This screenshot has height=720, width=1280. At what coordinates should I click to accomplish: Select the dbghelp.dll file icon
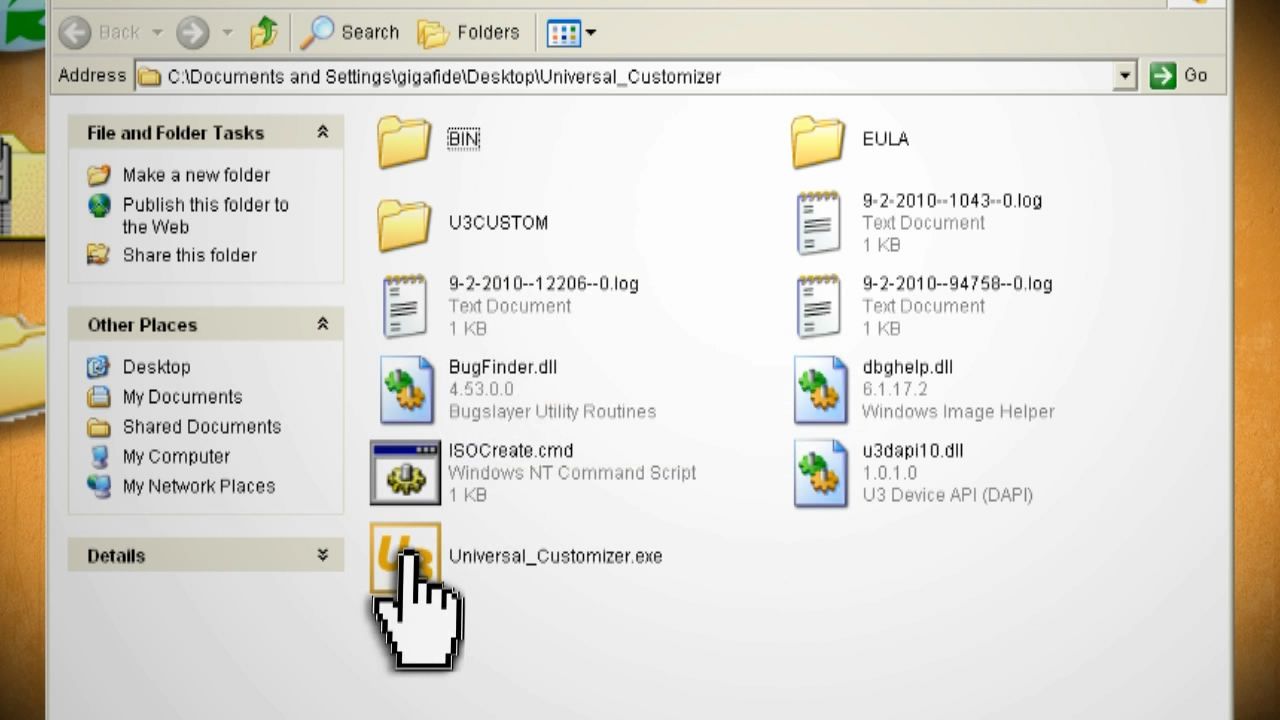(821, 390)
